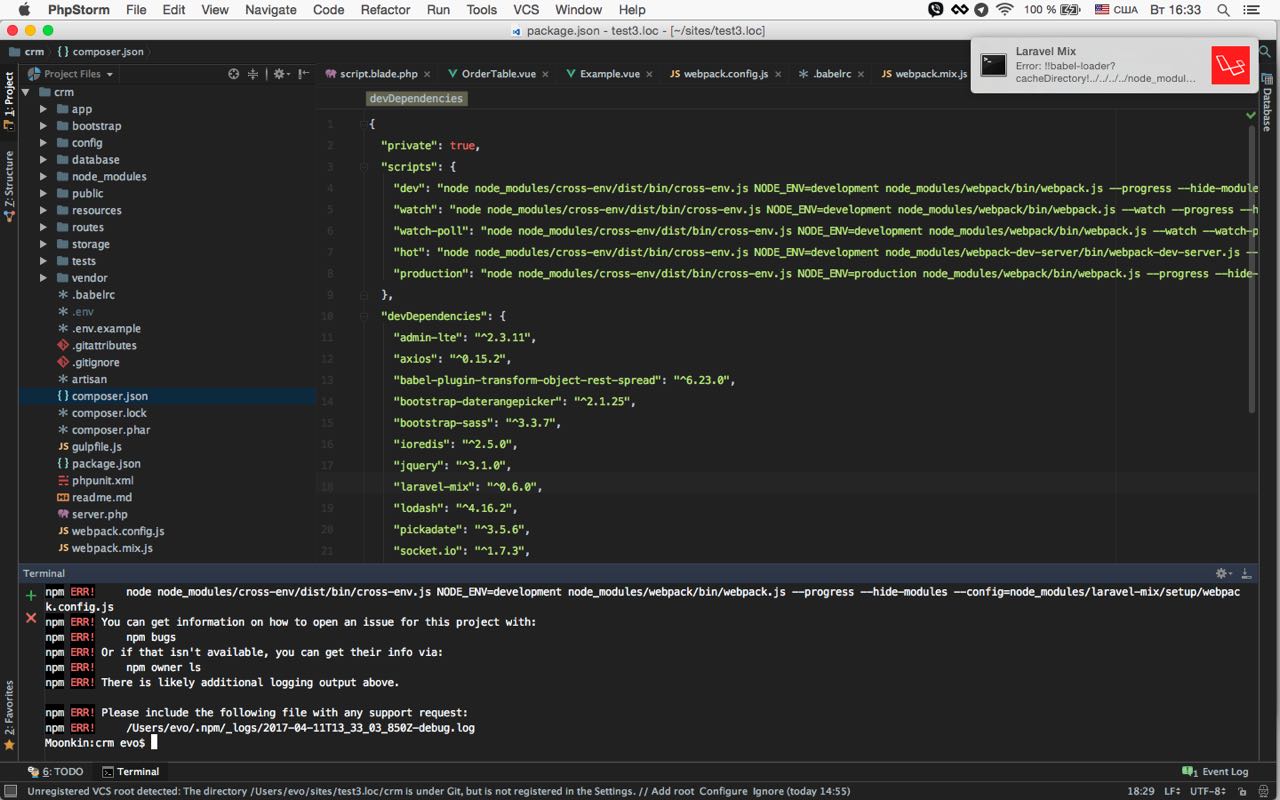
Task: Click the composer.json breadcrumb in navigation bar
Action: coord(101,52)
